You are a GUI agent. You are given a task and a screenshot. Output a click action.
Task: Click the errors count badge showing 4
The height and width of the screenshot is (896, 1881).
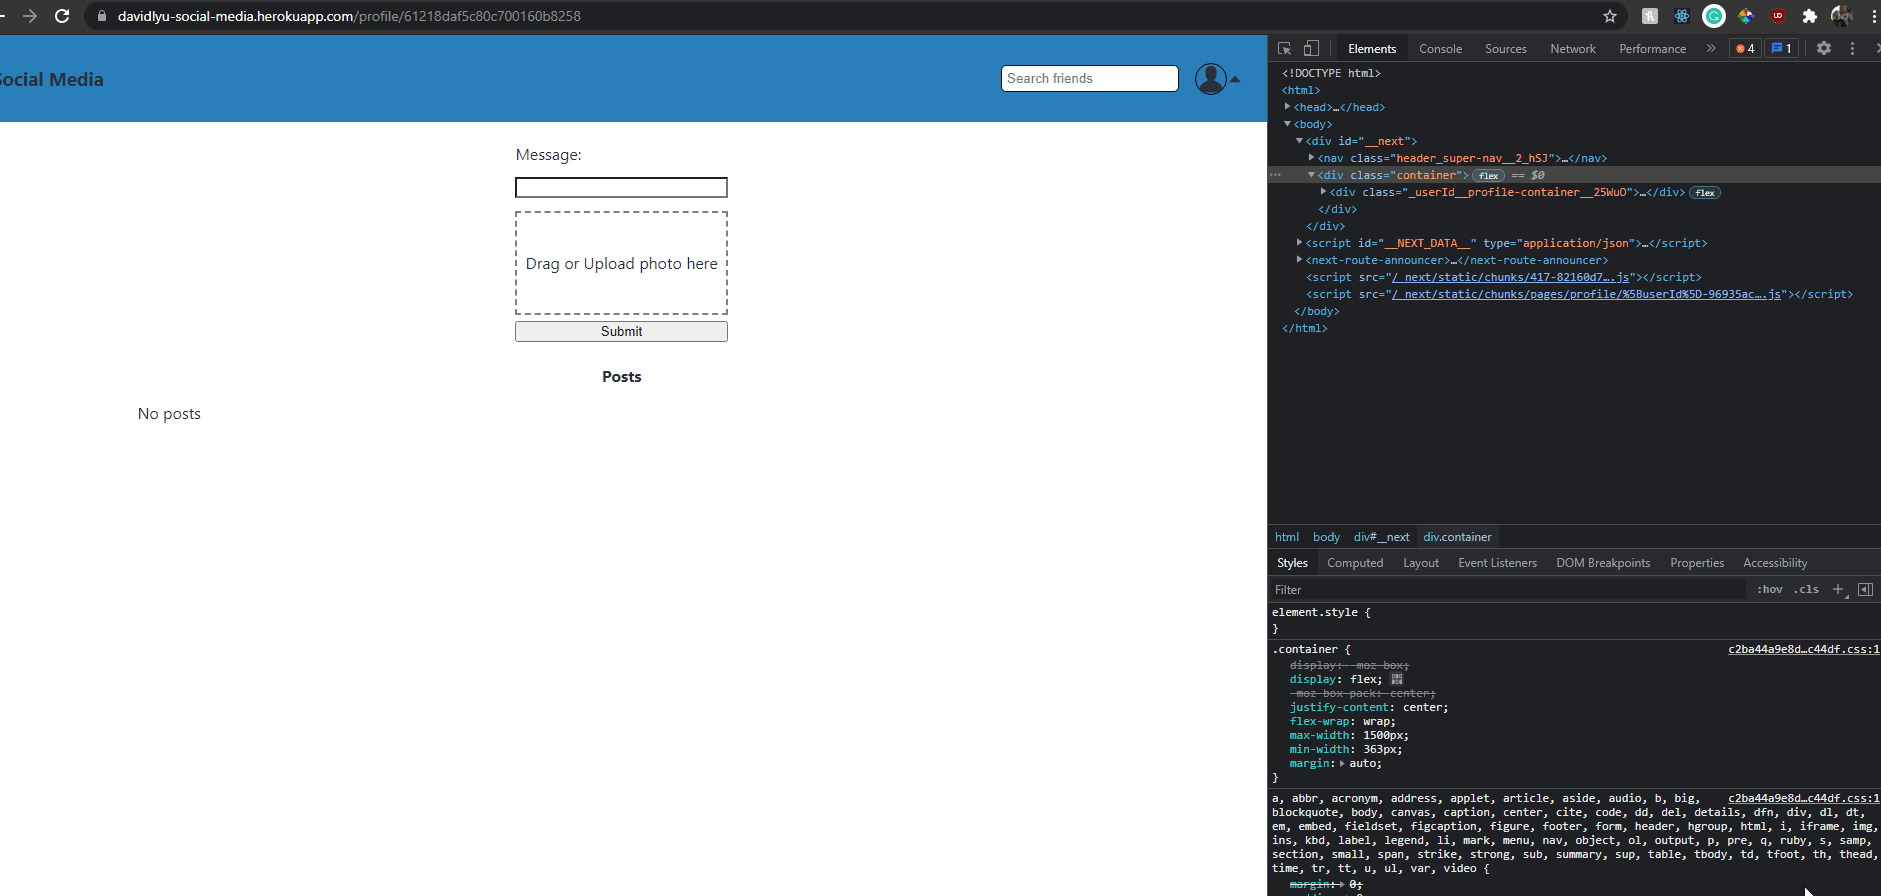pos(1745,48)
